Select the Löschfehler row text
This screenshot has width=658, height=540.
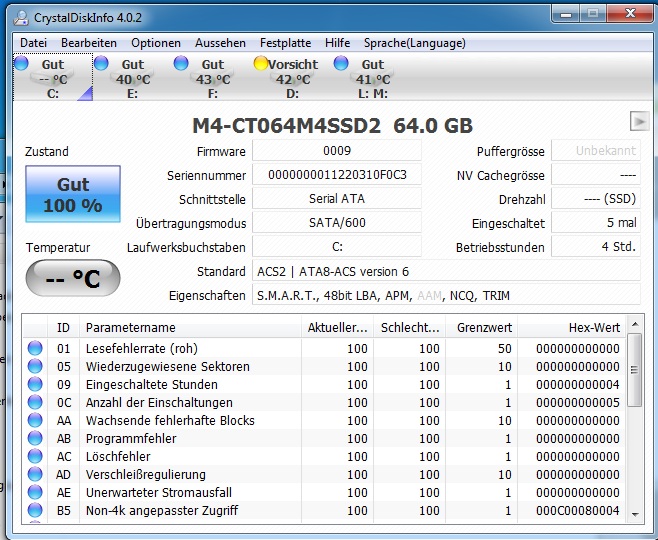tap(118, 457)
